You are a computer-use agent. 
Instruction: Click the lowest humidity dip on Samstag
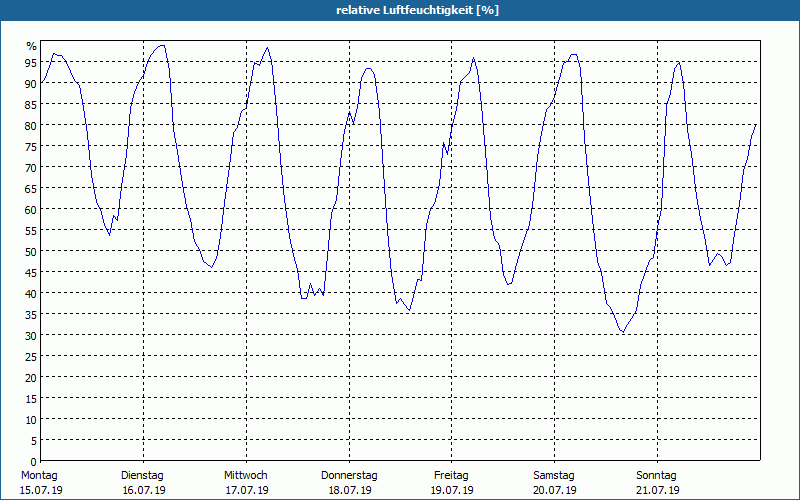point(622,332)
